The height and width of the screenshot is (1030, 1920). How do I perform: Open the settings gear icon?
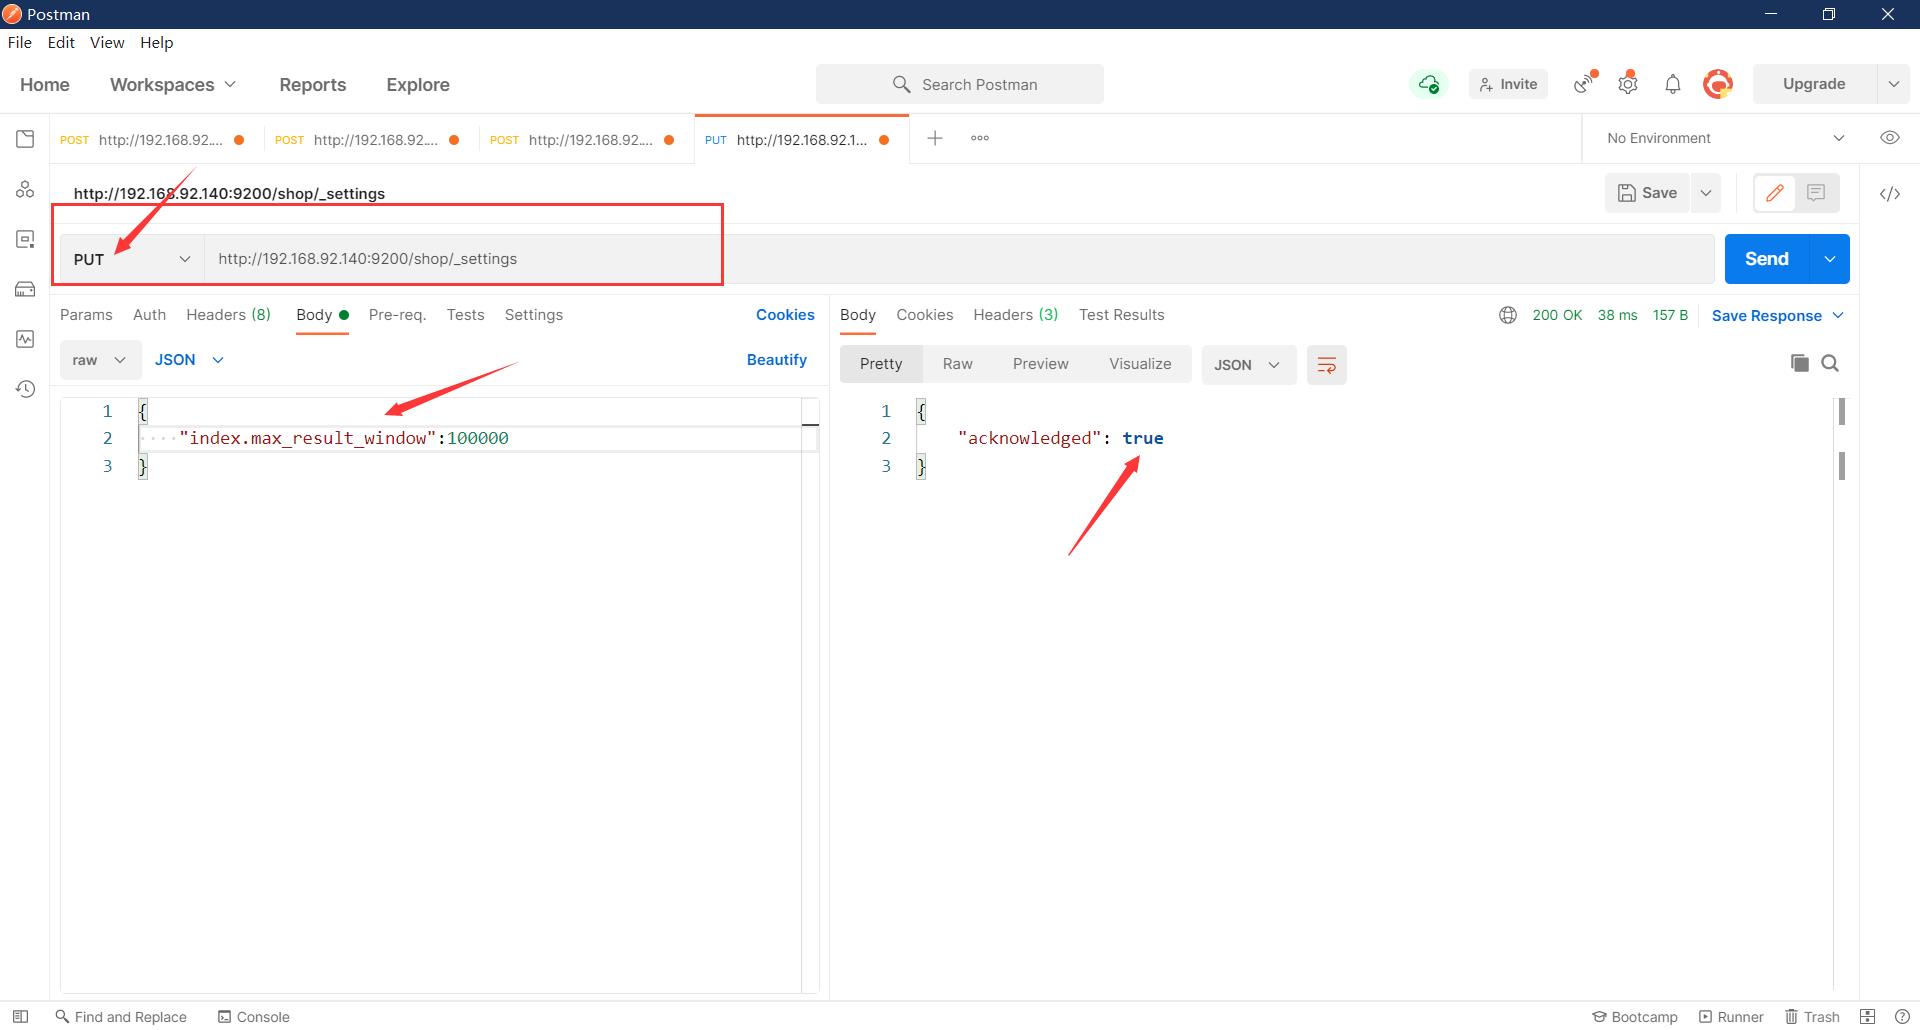click(x=1628, y=84)
